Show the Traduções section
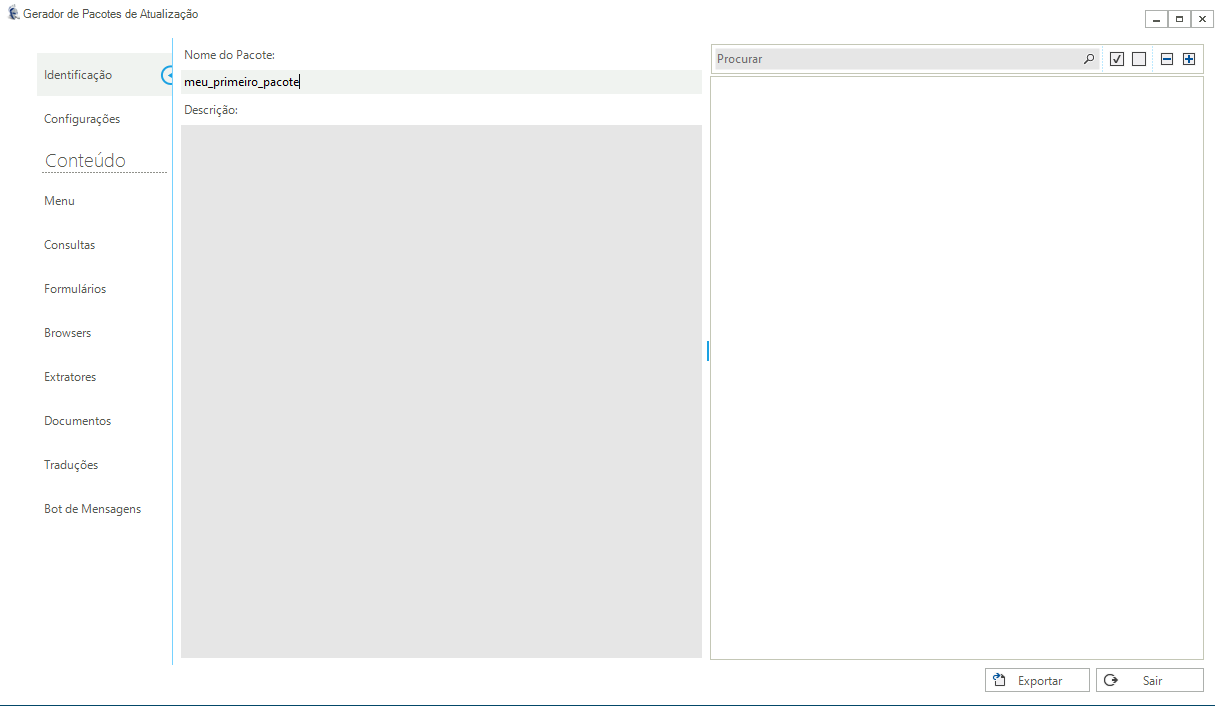 [x=71, y=465]
